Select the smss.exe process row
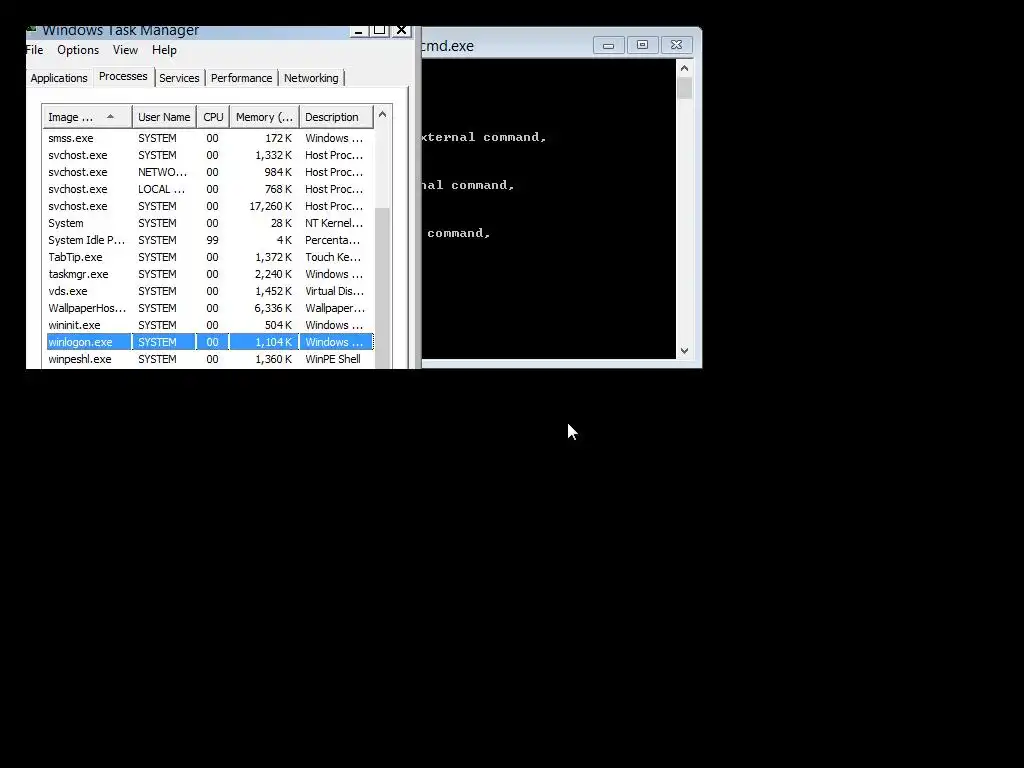Image resolution: width=1024 pixels, height=768 pixels. 209,138
